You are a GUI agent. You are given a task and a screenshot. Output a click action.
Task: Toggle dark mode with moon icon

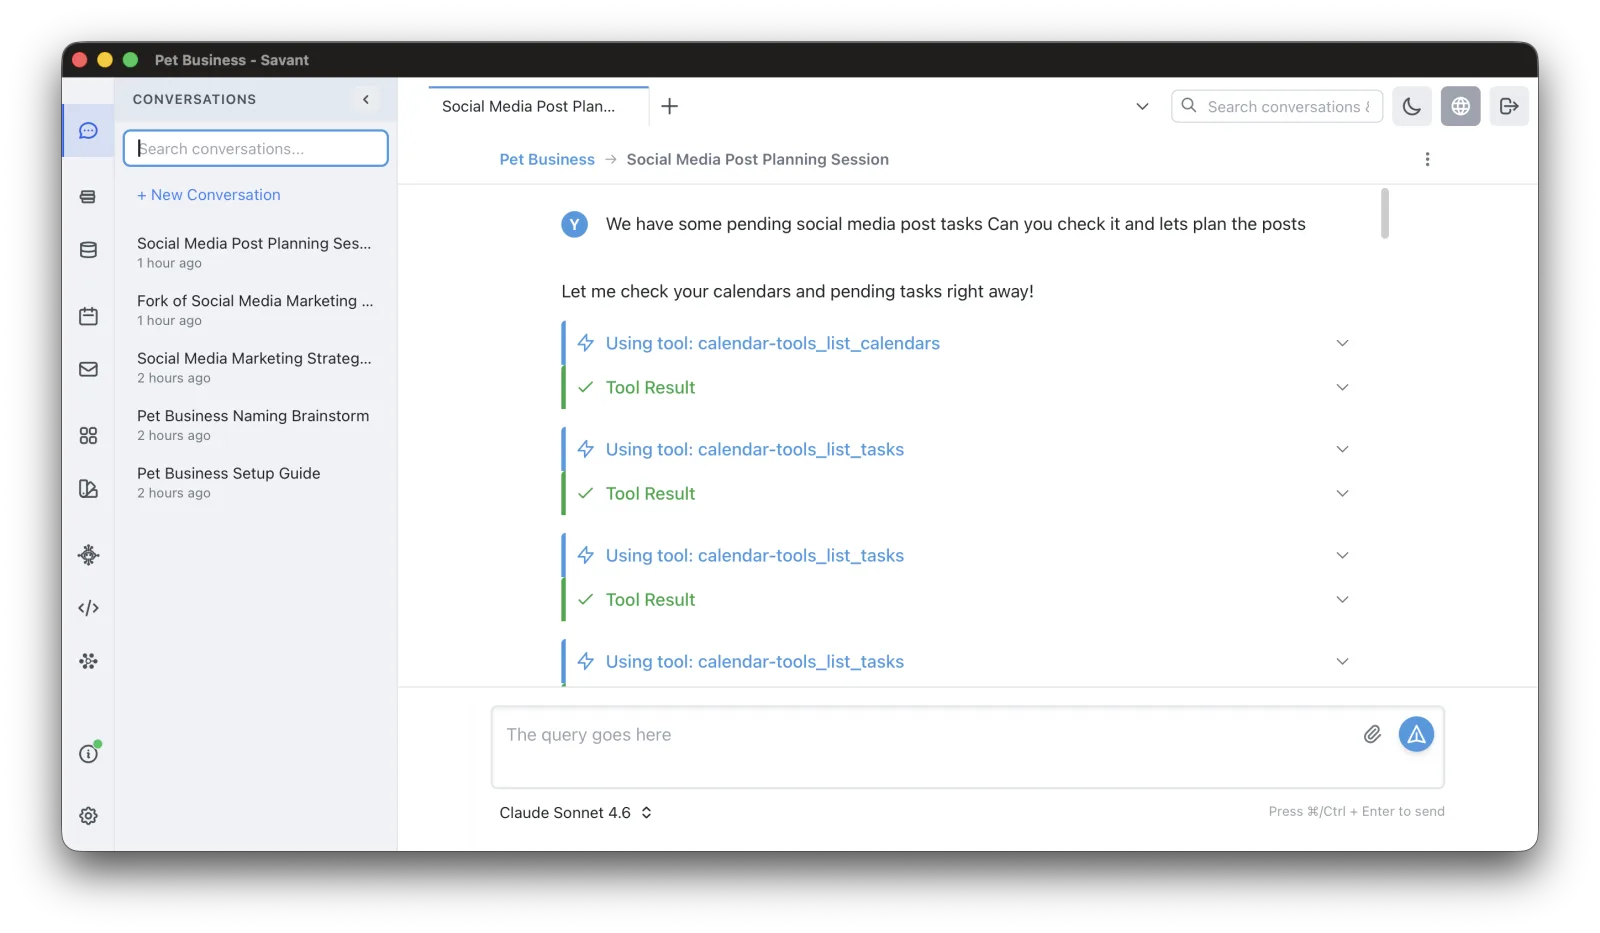1412,106
